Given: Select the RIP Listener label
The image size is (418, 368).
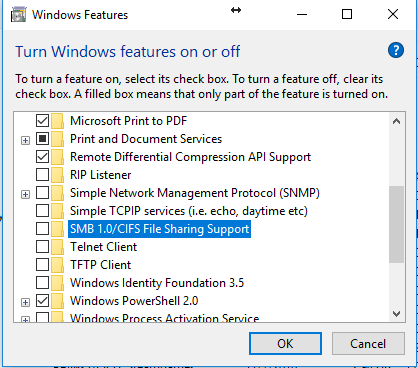Looking at the screenshot, I should click(x=101, y=175).
